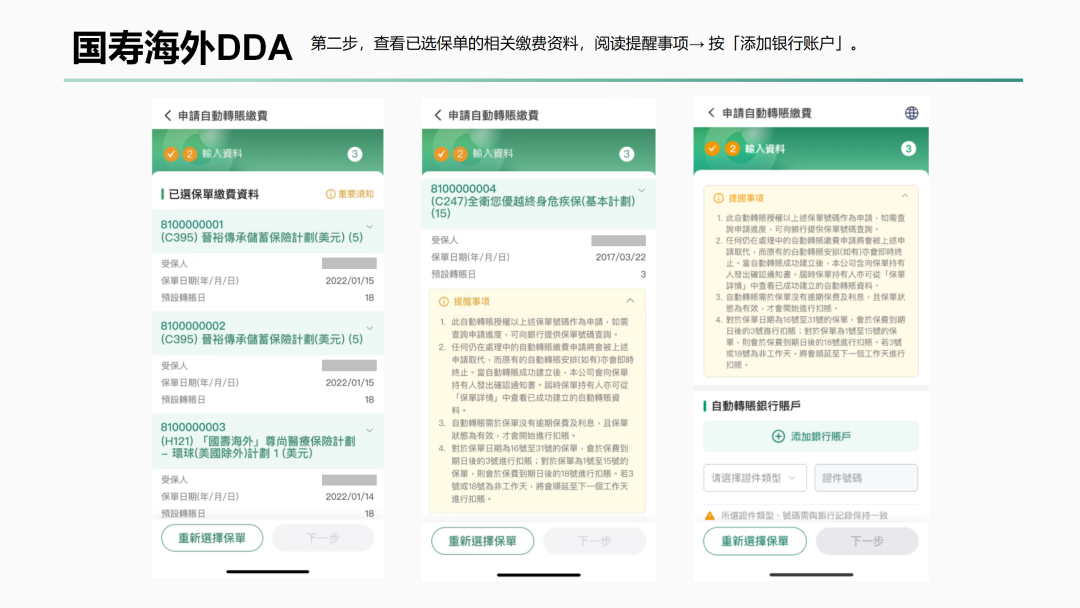Click step 2 circle in left phone
Screen dimensions: 1080x608
click(x=189, y=154)
